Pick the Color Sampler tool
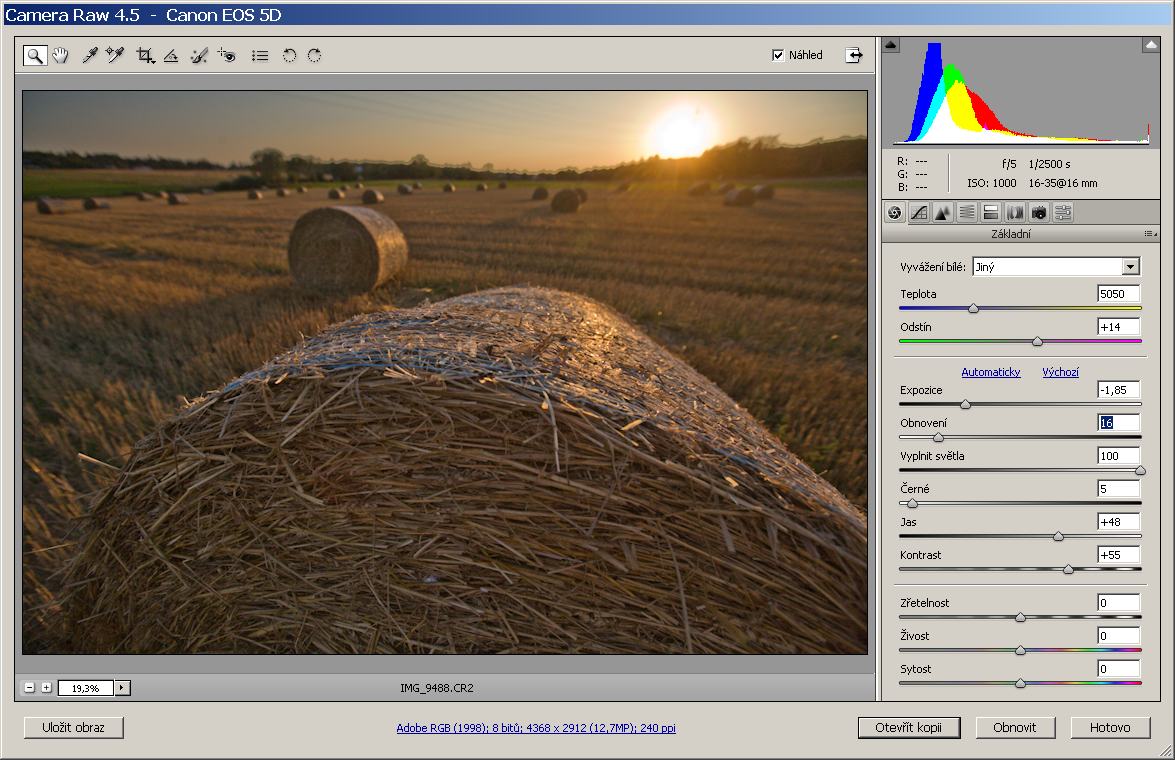The width and height of the screenshot is (1175, 760). pyautogui.click(x=115, y=56)
